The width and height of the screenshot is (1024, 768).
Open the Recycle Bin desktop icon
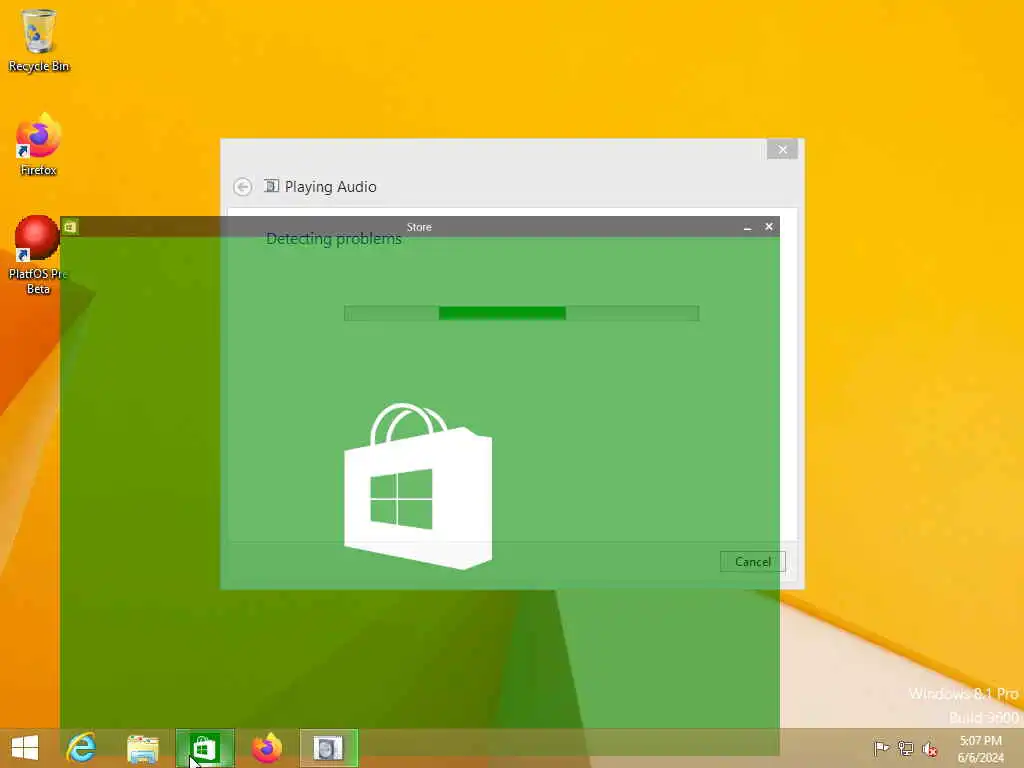click(39, 40)
